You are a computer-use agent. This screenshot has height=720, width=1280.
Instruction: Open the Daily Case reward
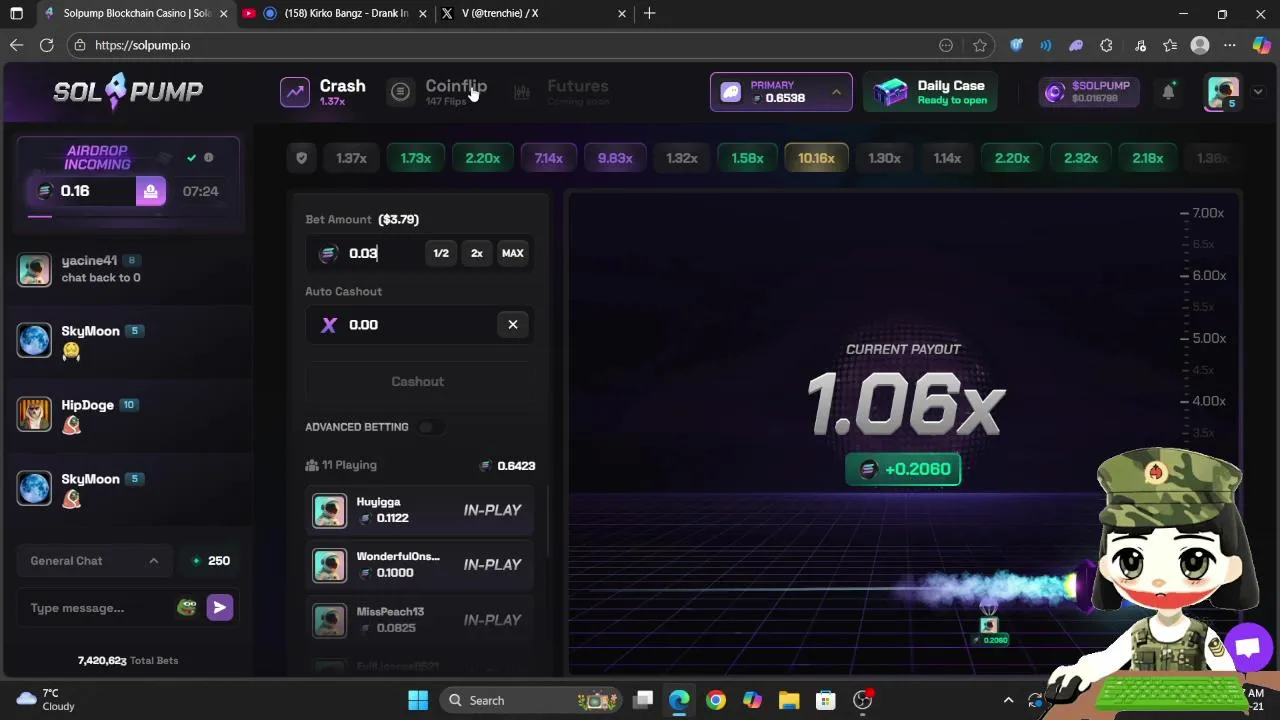(930, 92)
